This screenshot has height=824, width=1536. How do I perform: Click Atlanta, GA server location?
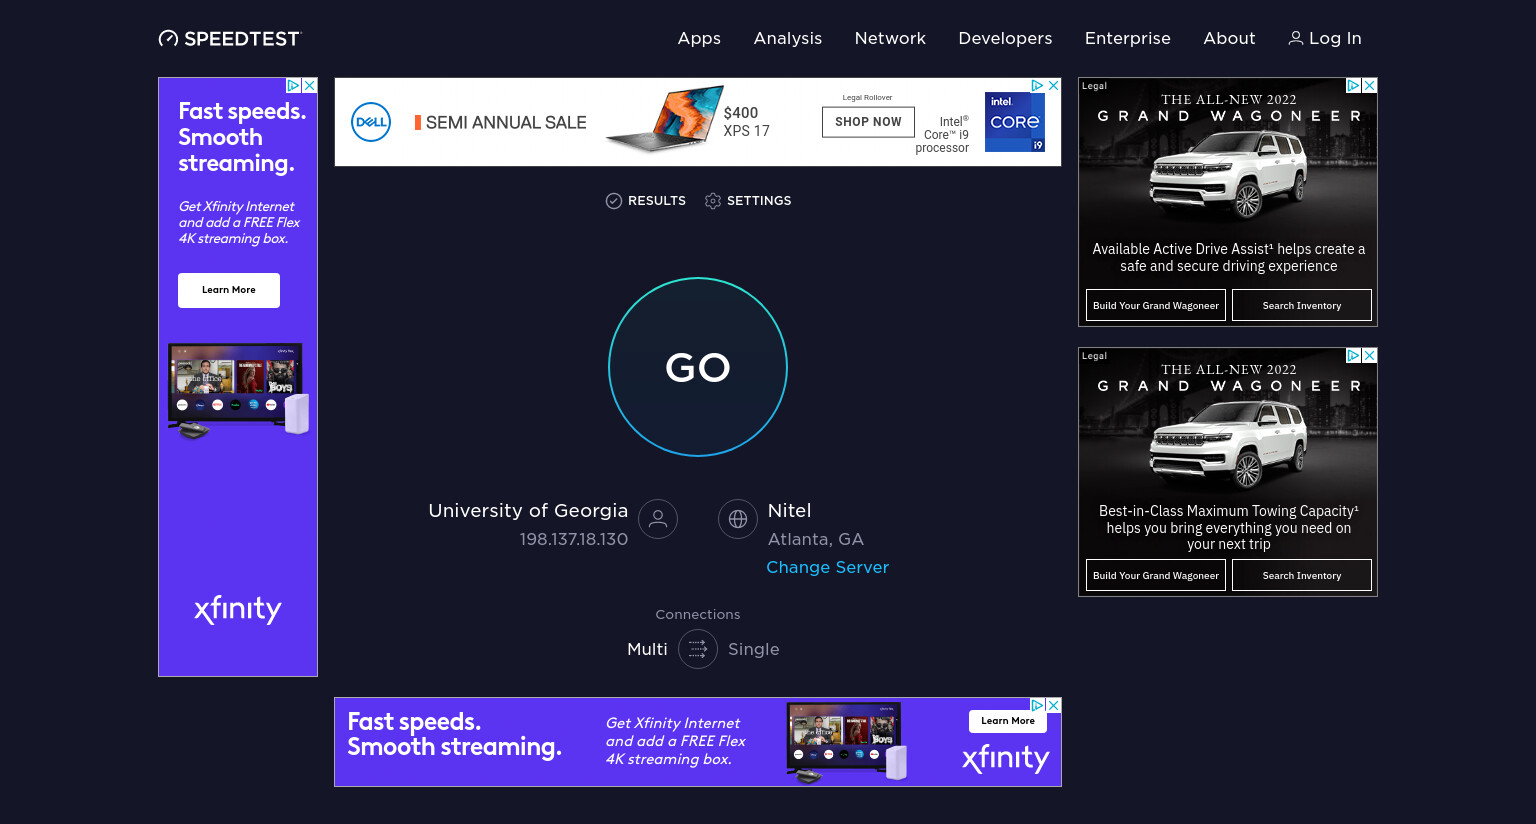click(815, 539)
